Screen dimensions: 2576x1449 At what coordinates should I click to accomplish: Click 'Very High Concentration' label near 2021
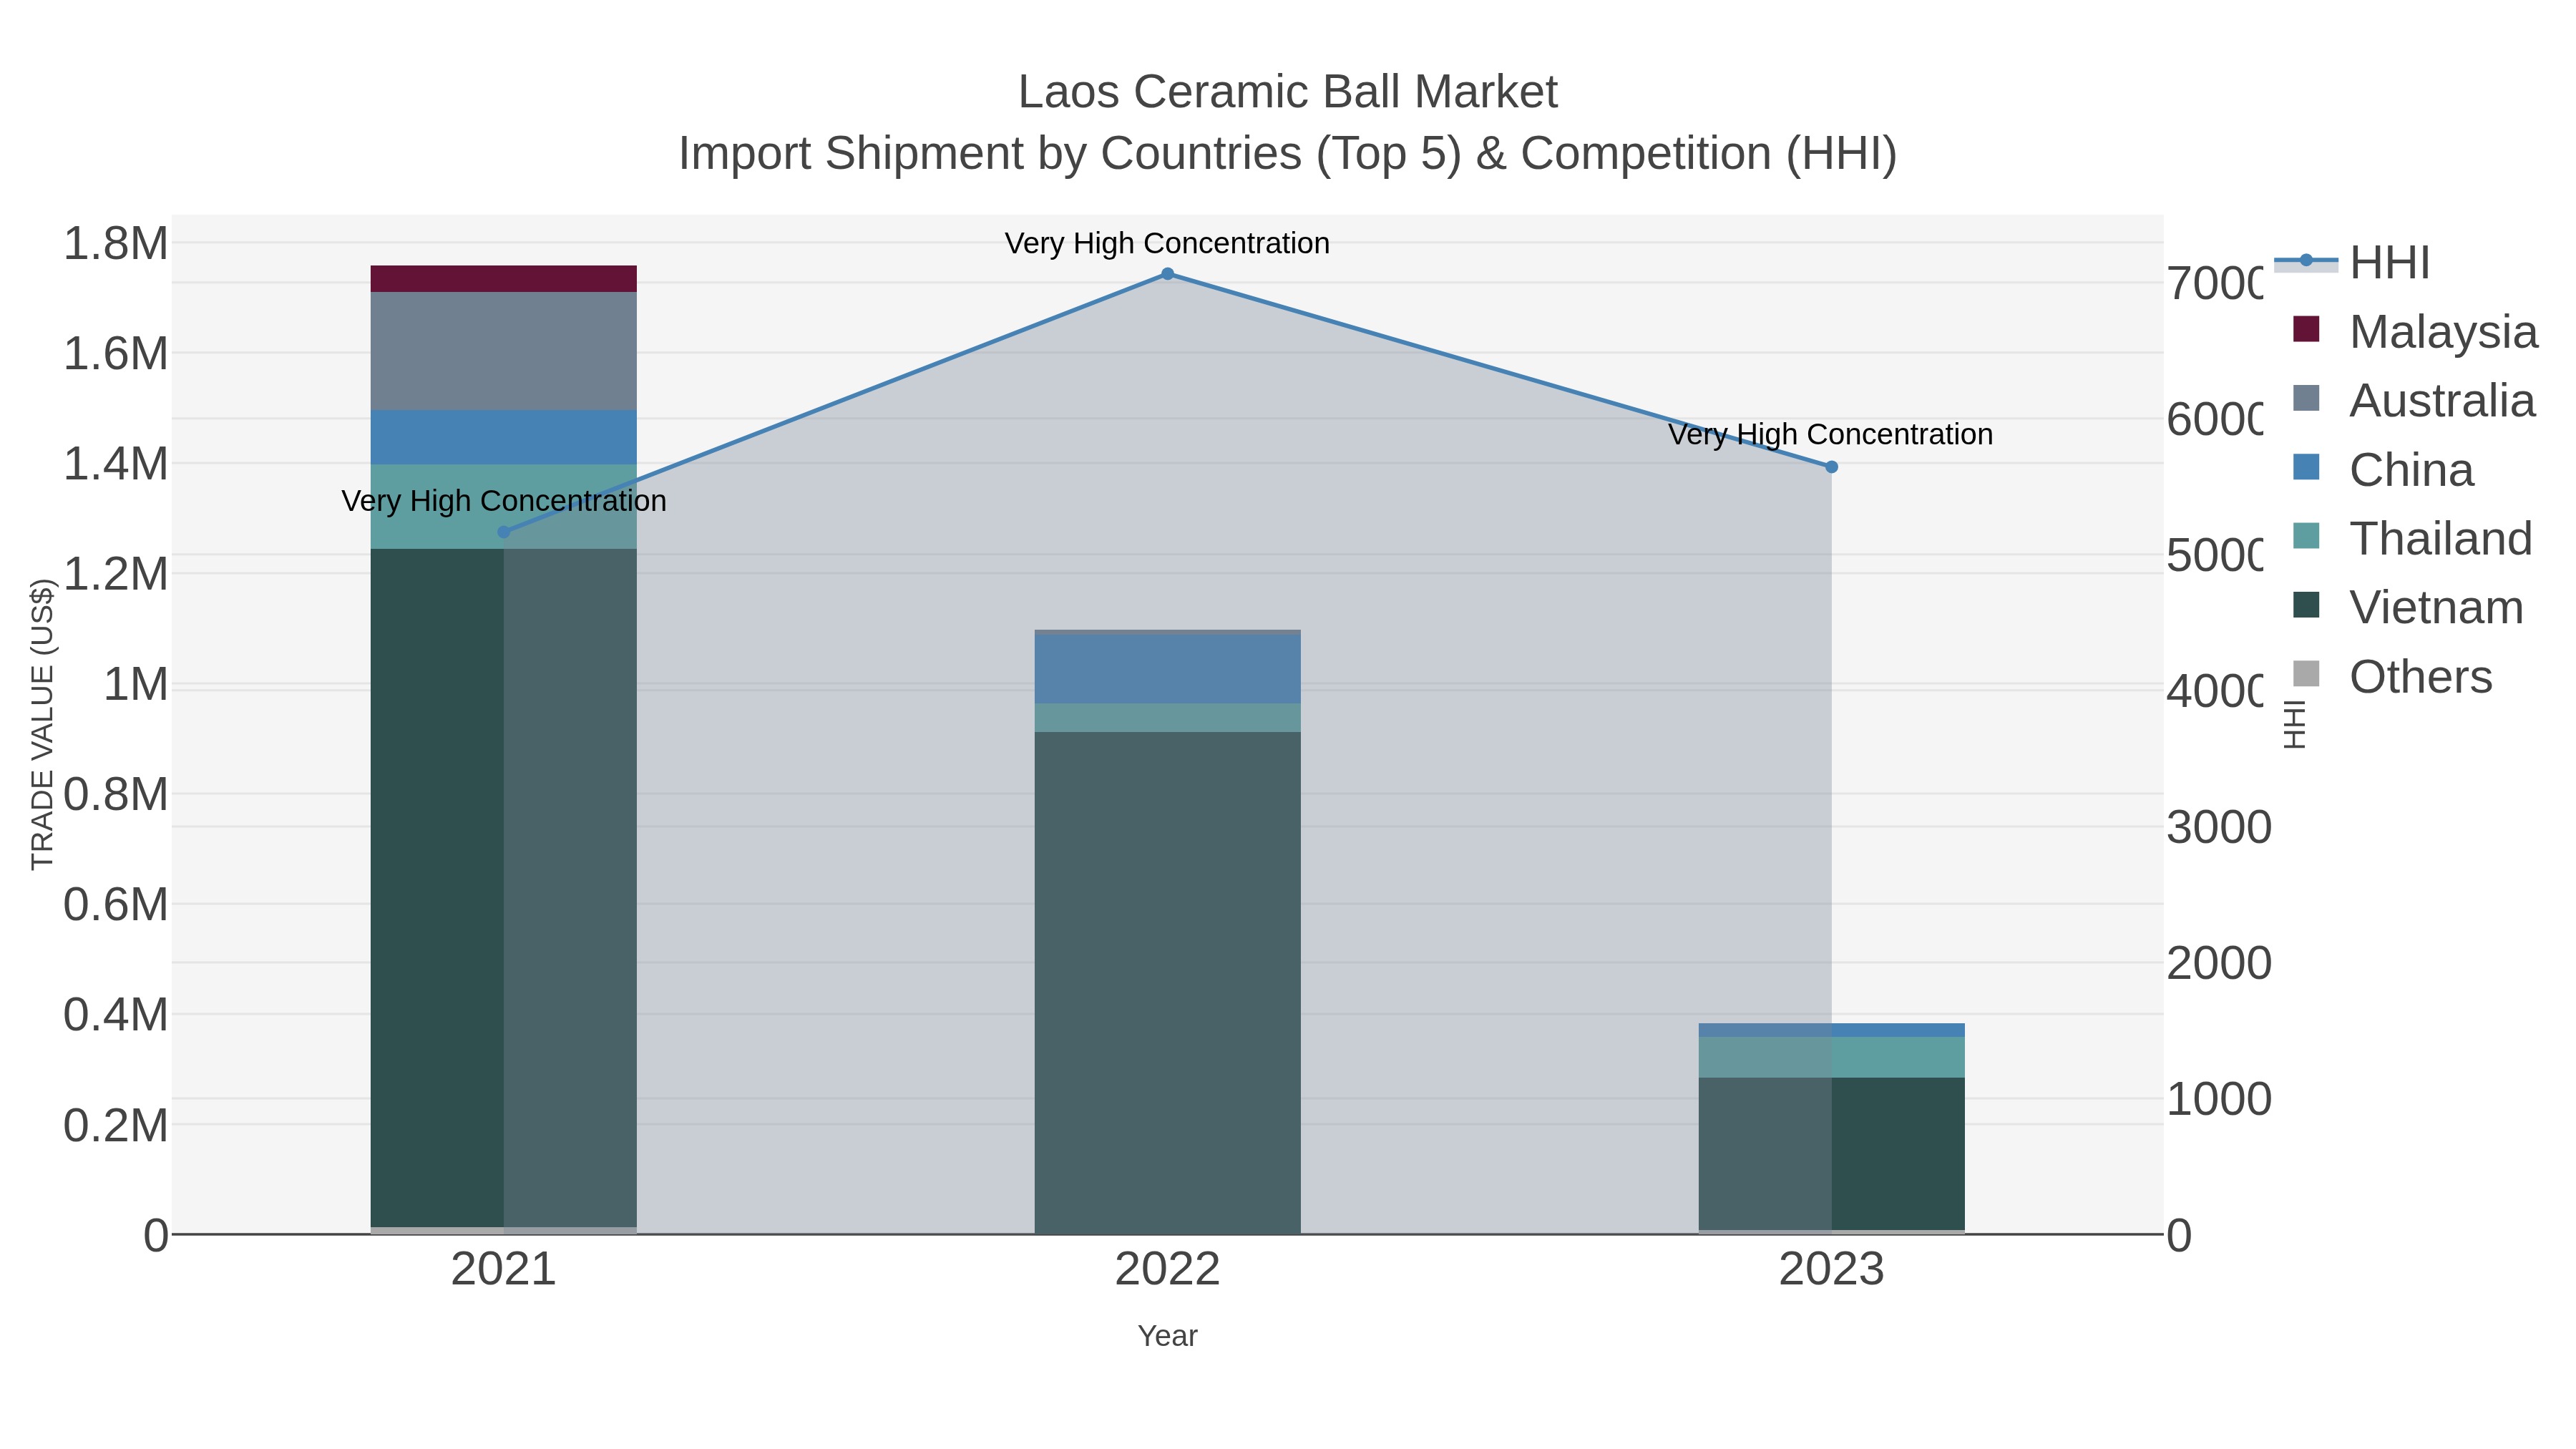(504, 500)
